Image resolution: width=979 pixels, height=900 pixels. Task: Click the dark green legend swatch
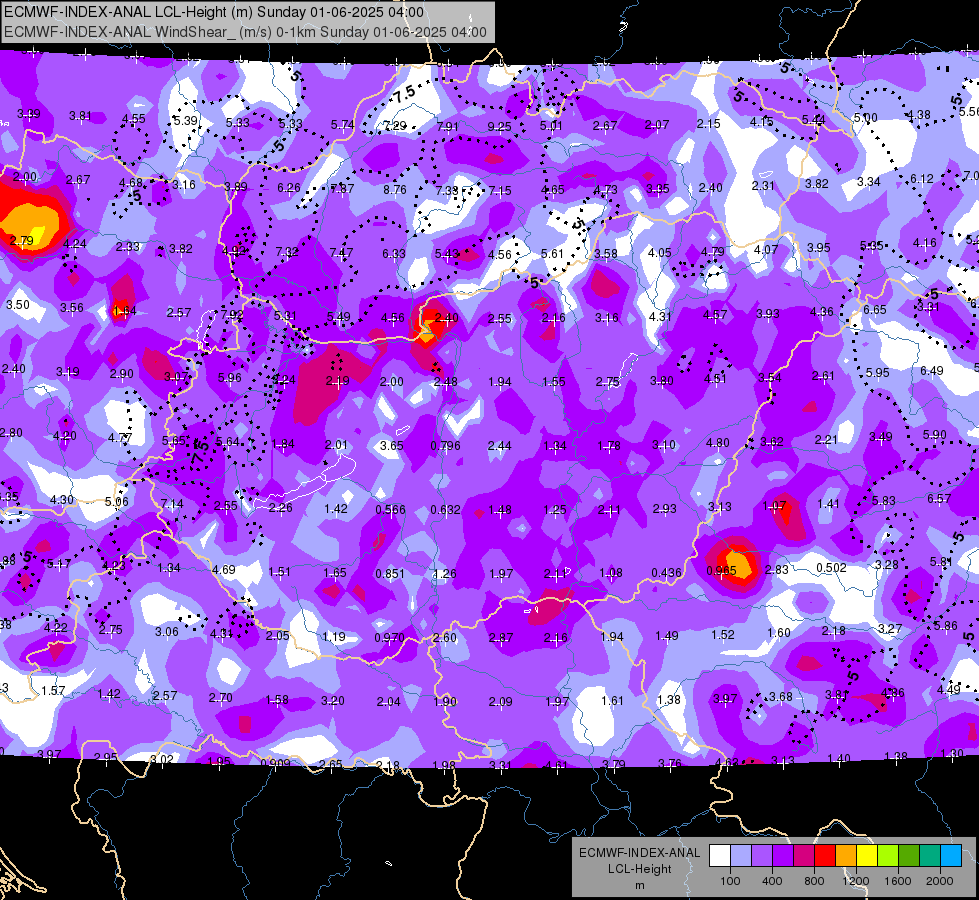tap(908, 856)
